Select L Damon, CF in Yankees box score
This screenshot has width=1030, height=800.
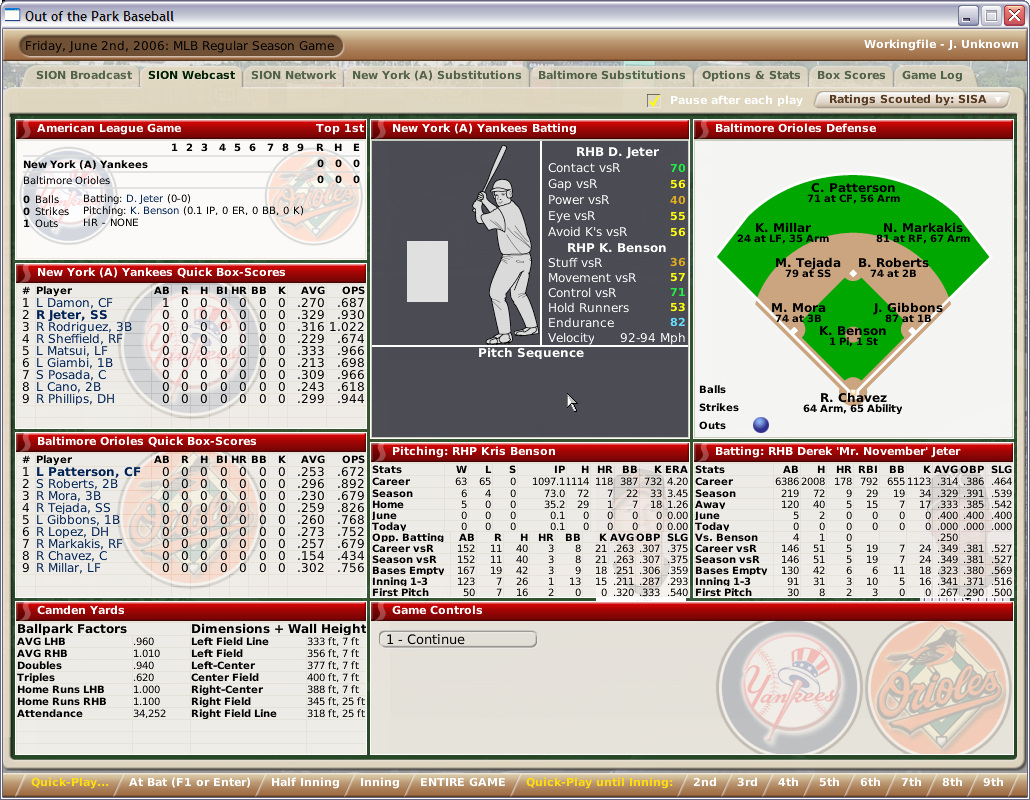74,303
